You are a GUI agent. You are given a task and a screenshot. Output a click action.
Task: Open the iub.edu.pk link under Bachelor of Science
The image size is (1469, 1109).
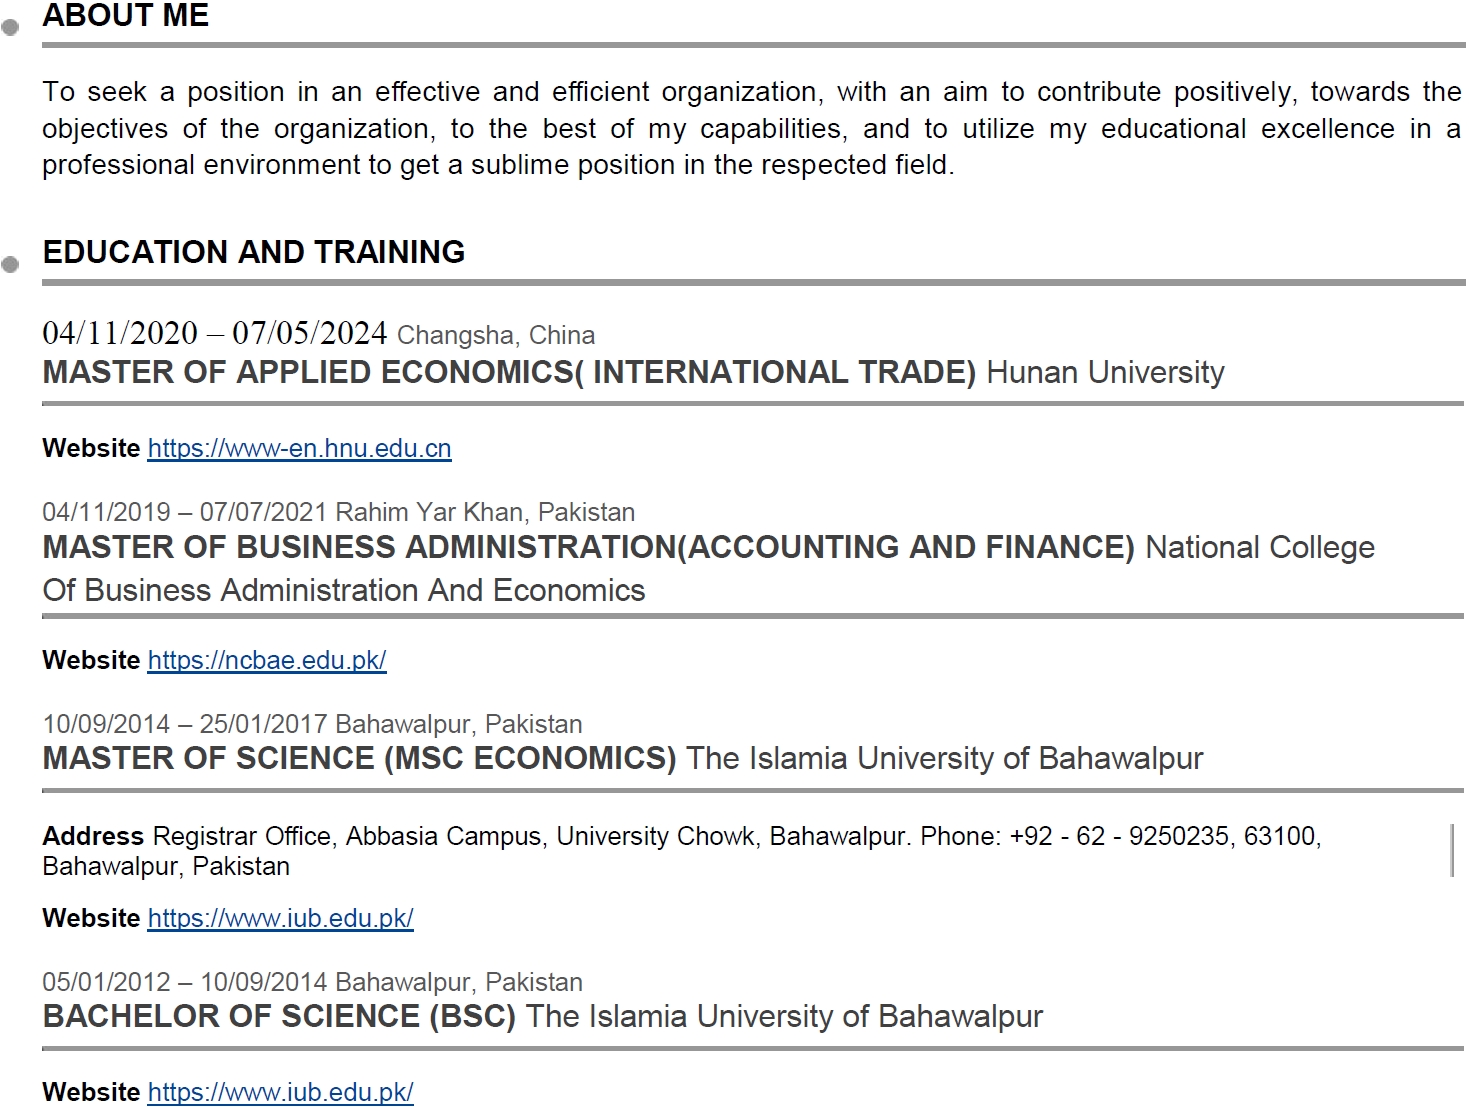tap(280, 1092)
